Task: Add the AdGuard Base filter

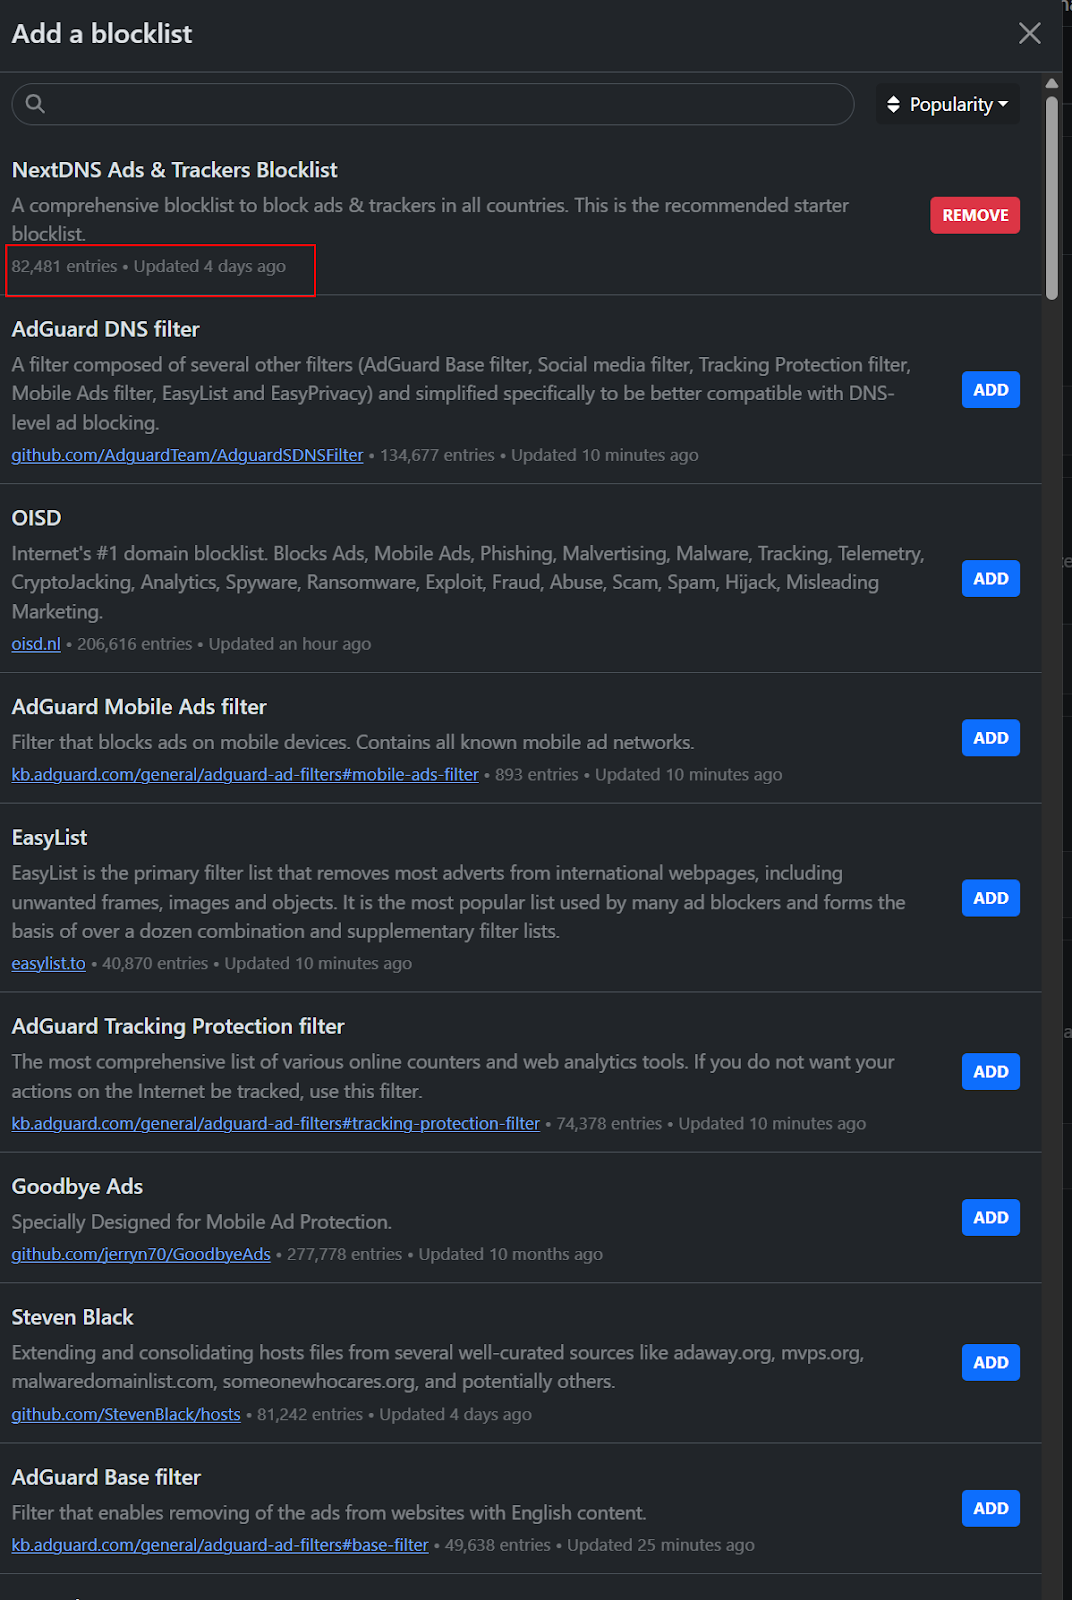Action: (x=990, y=1509)
